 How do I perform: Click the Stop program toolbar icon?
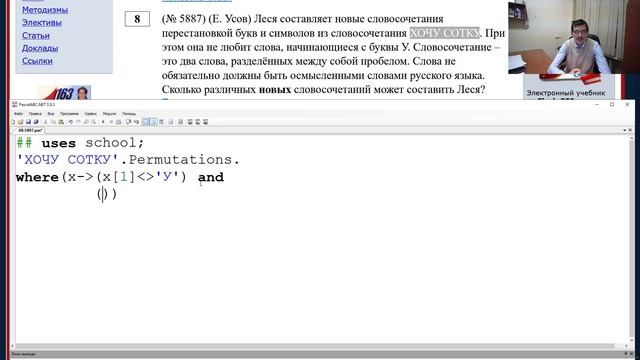tap(111, 122)
